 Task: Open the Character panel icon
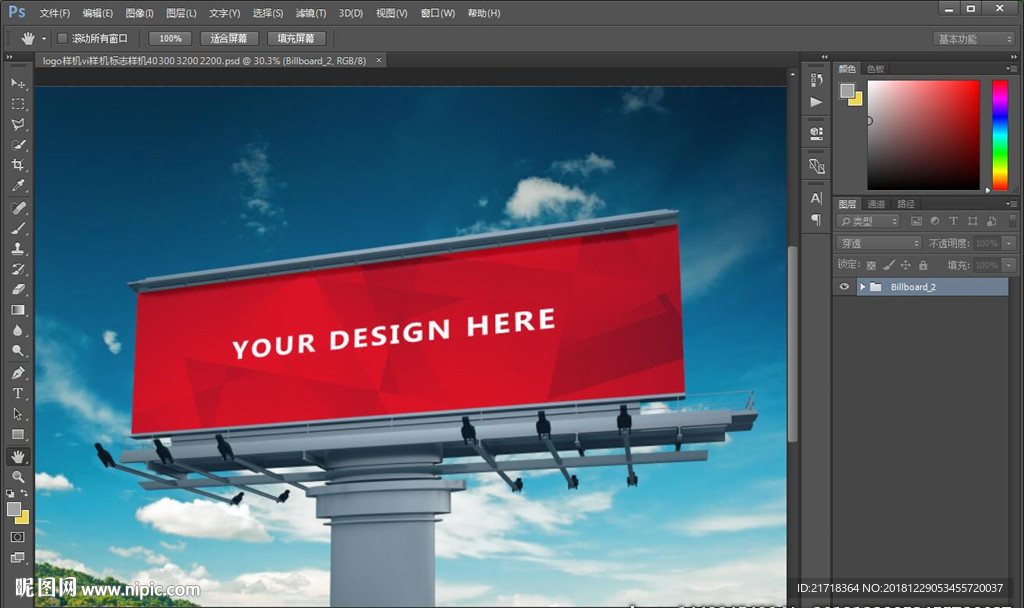pyautogui.click(x=817, y=198)
